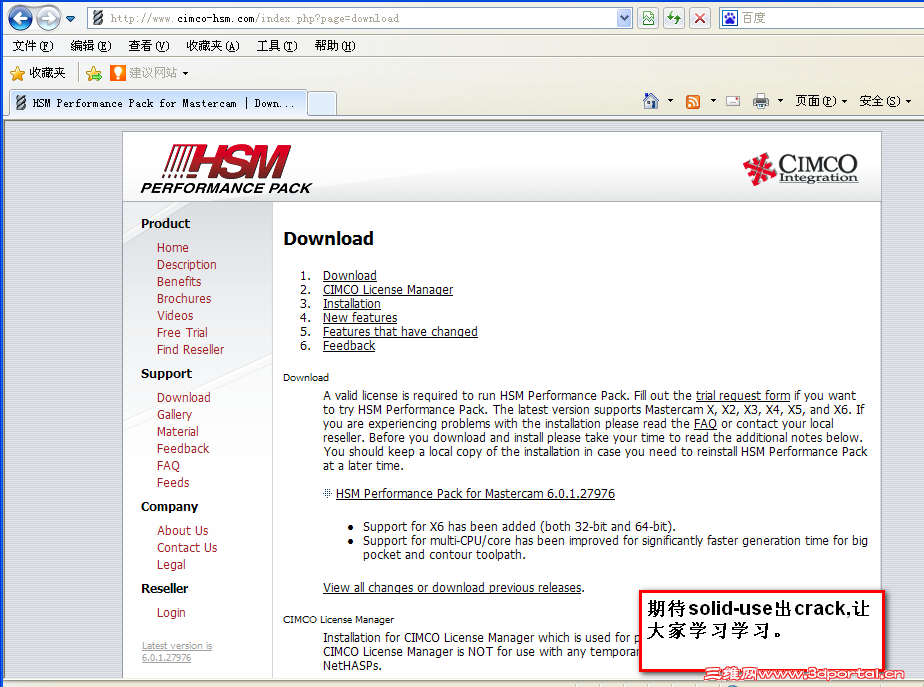The image size is (924, 687).
Task: Jump to Installation section link
Action: pyautogui.click(x=352, y=304)
